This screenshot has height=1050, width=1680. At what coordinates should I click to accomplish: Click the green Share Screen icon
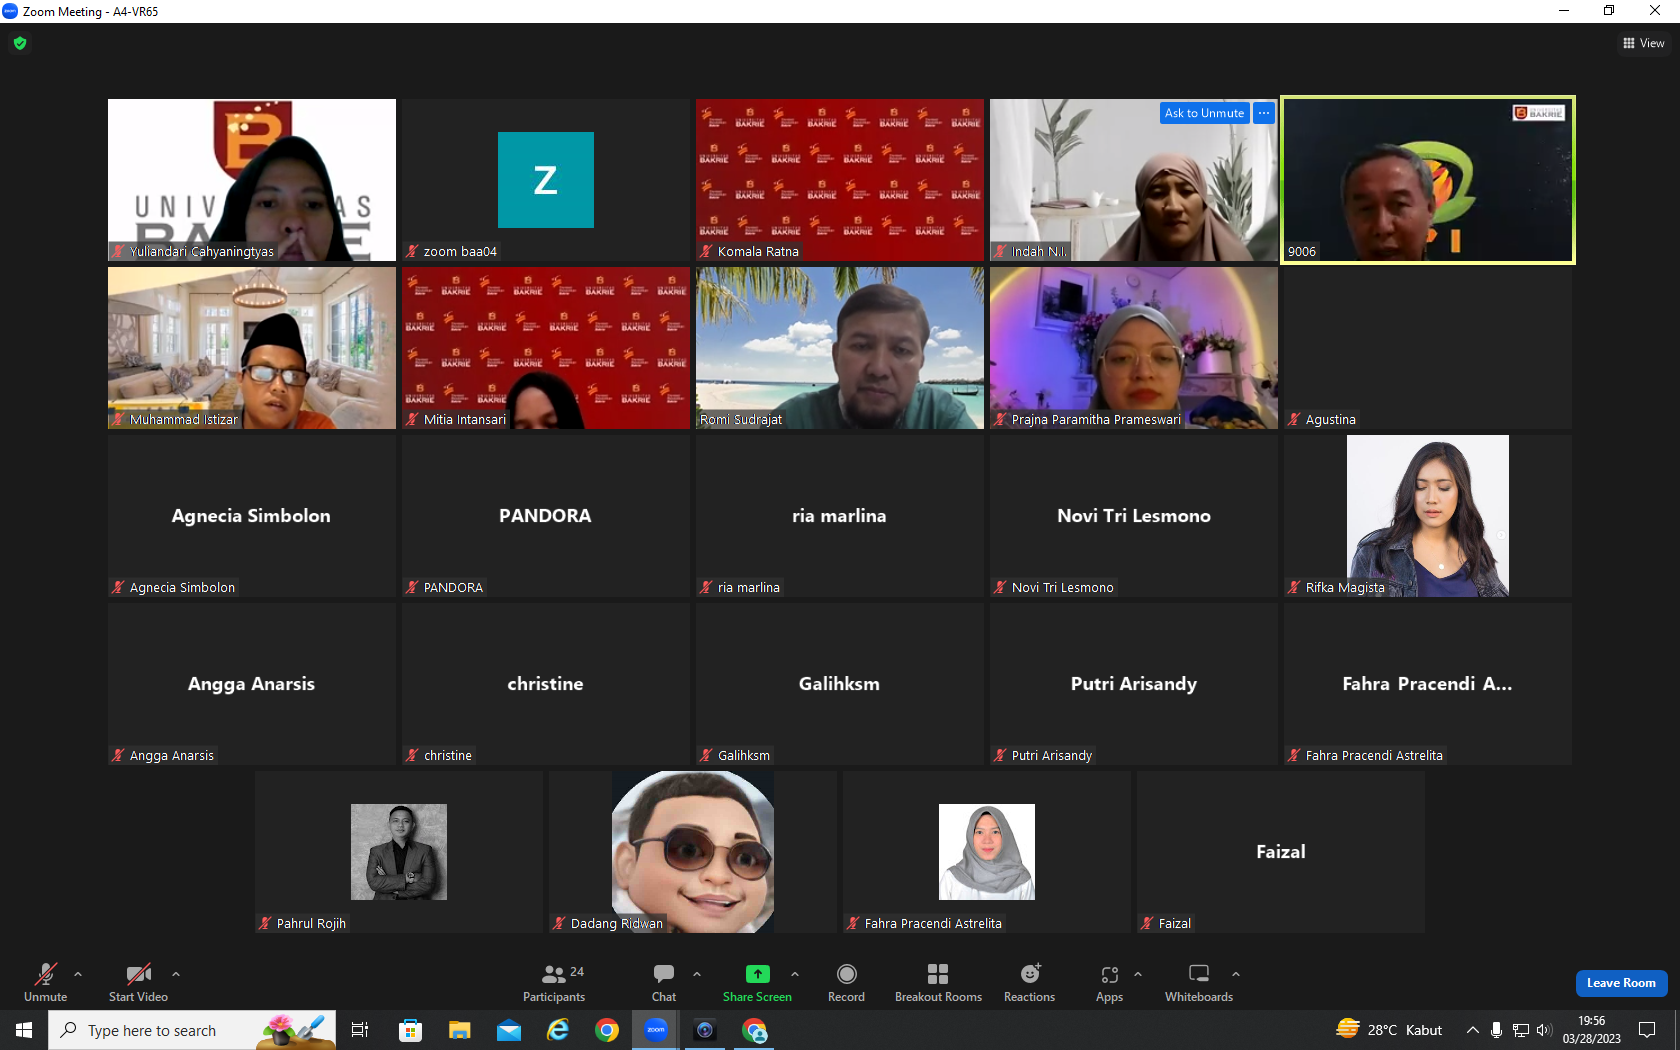point(758,974)
